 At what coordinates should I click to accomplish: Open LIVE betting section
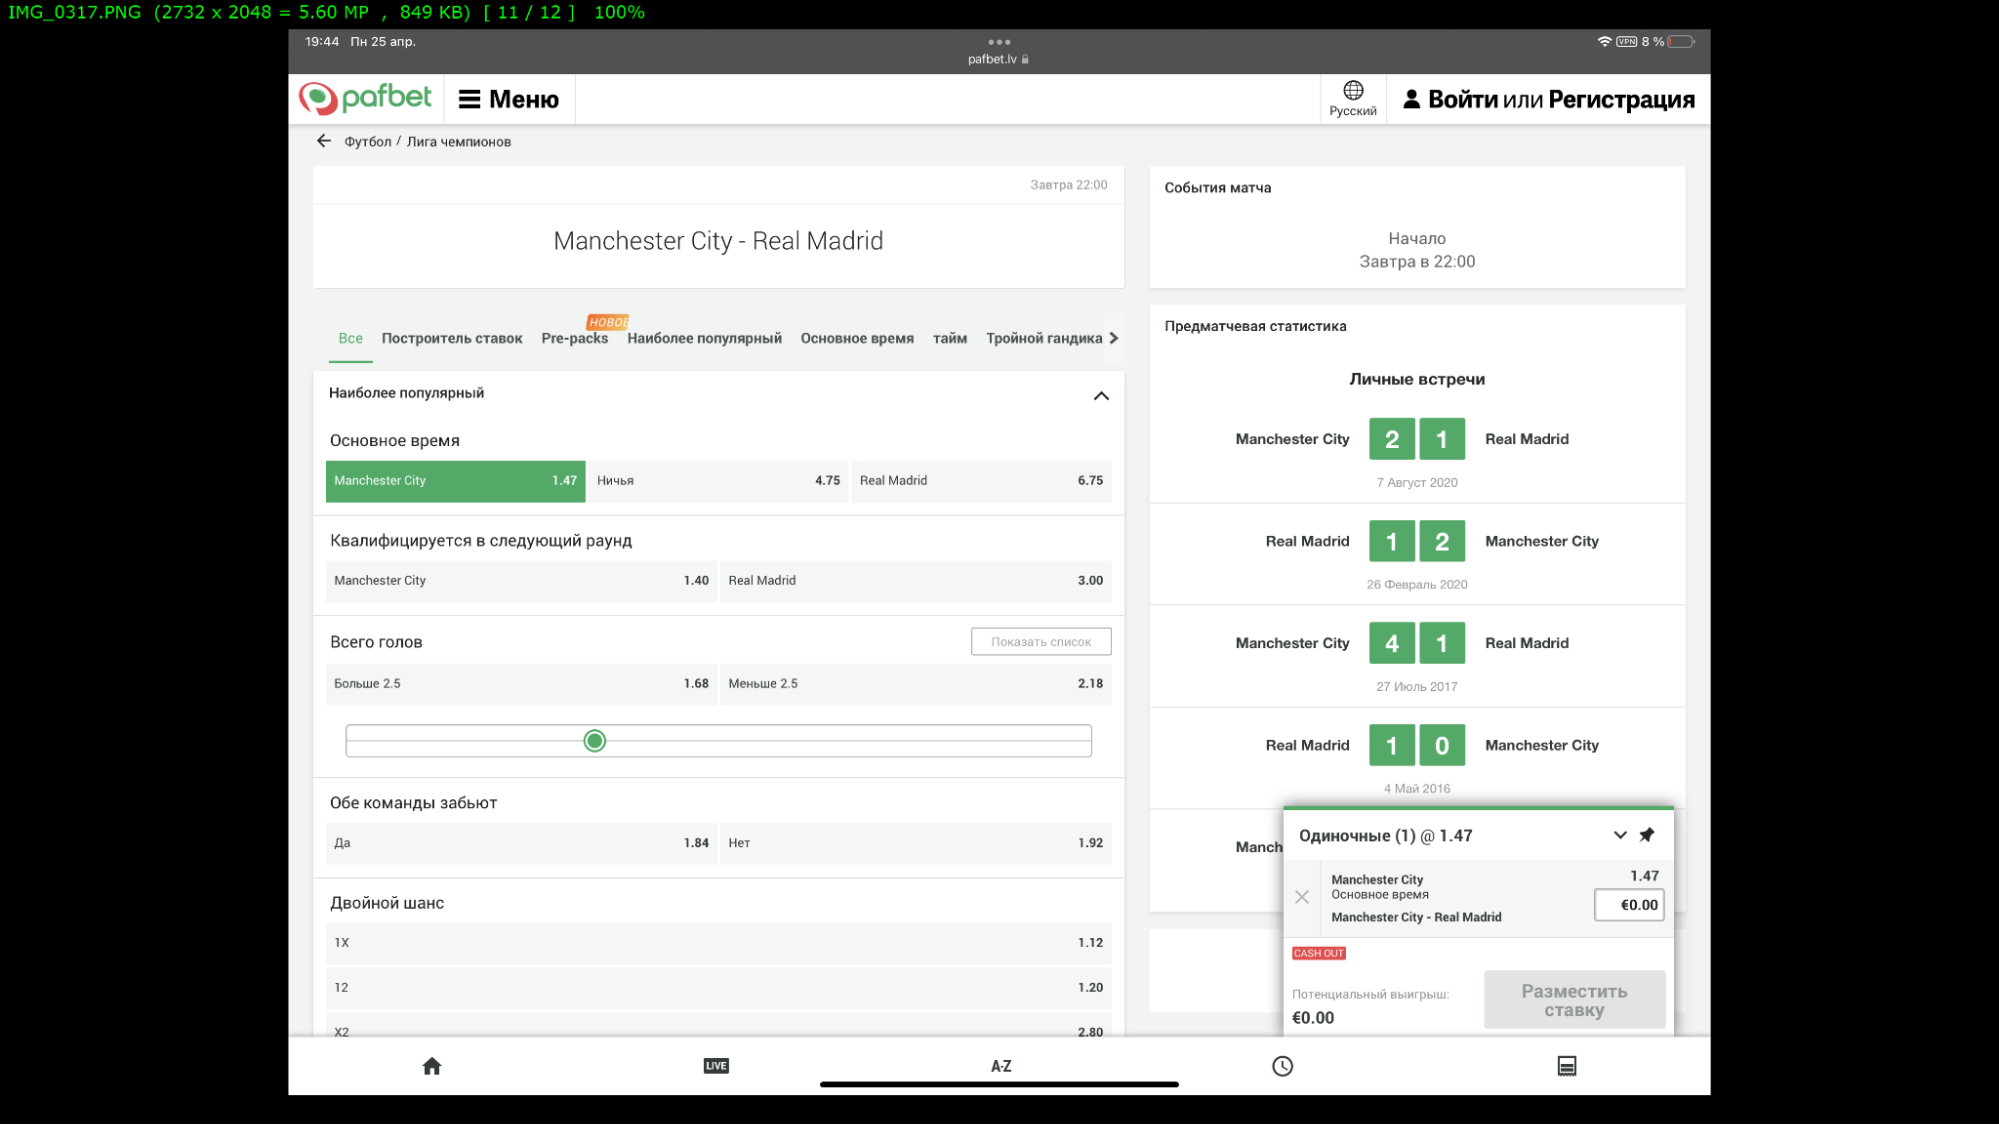(x=716, y=1066)
